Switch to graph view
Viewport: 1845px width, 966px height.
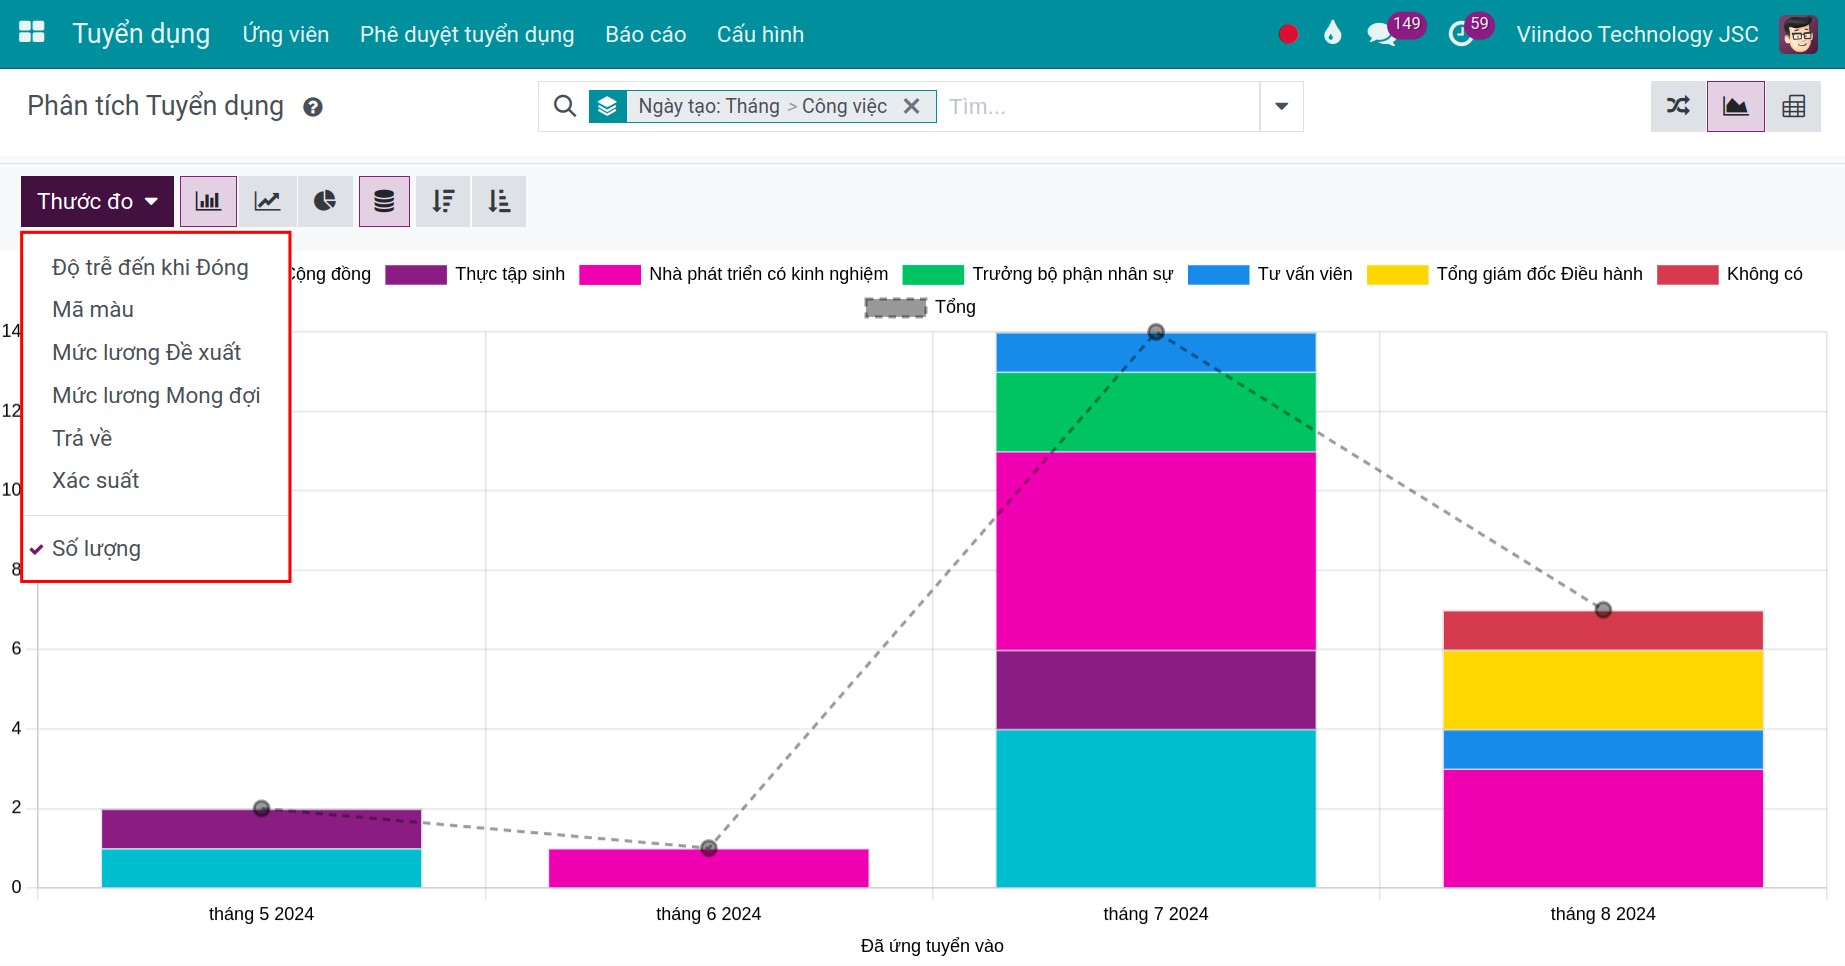click(1736, 106)
